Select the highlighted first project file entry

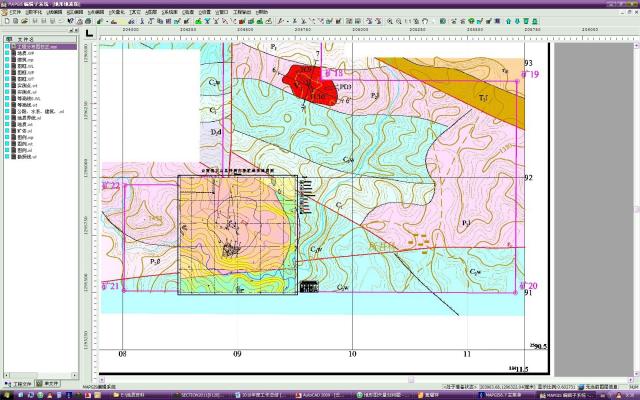pyautogui.click(x=38, y=47)
